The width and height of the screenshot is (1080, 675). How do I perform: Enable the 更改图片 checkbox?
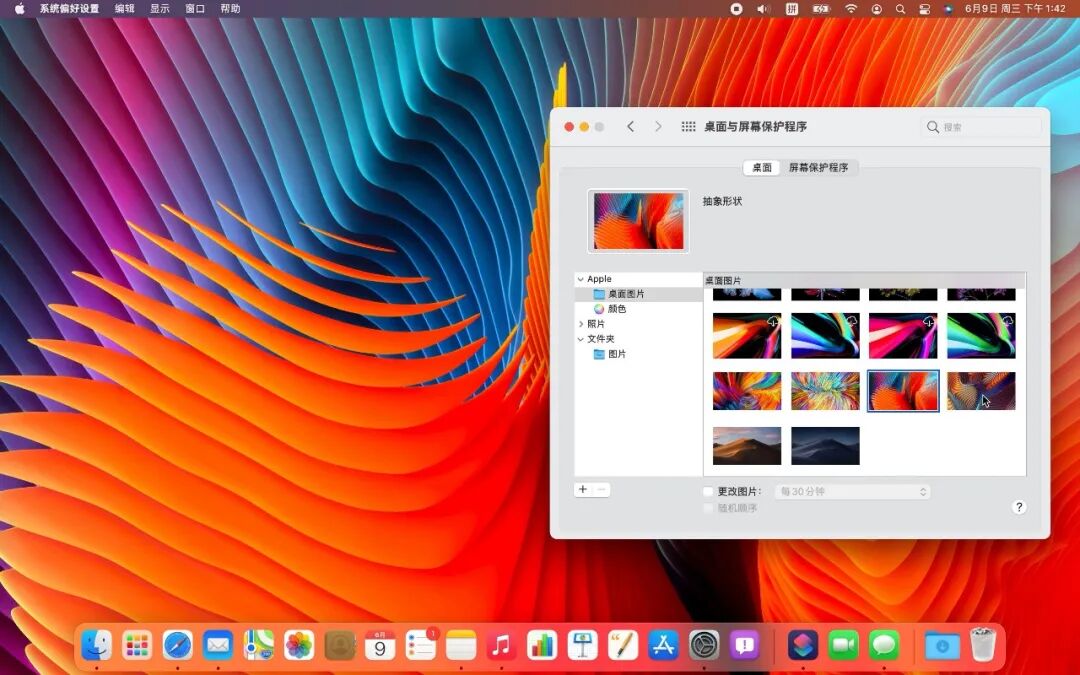(708, 491)
